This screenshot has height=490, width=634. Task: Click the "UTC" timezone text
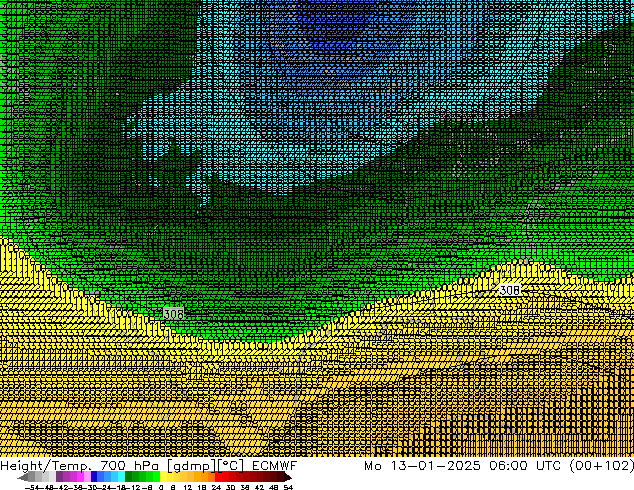[548, 466]
